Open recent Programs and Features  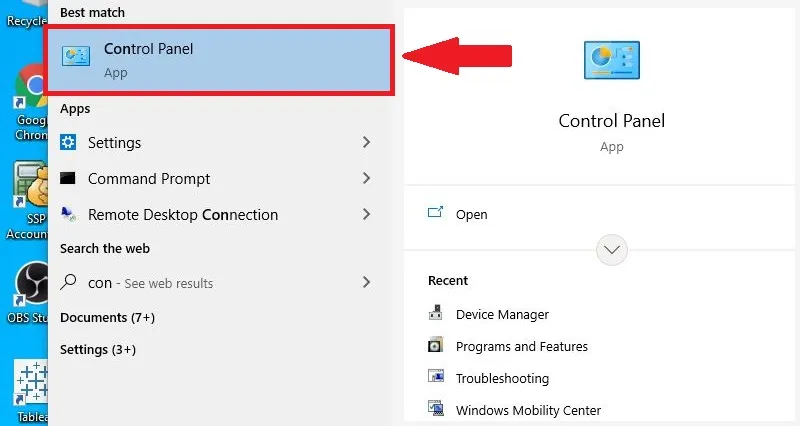[521, 346]
